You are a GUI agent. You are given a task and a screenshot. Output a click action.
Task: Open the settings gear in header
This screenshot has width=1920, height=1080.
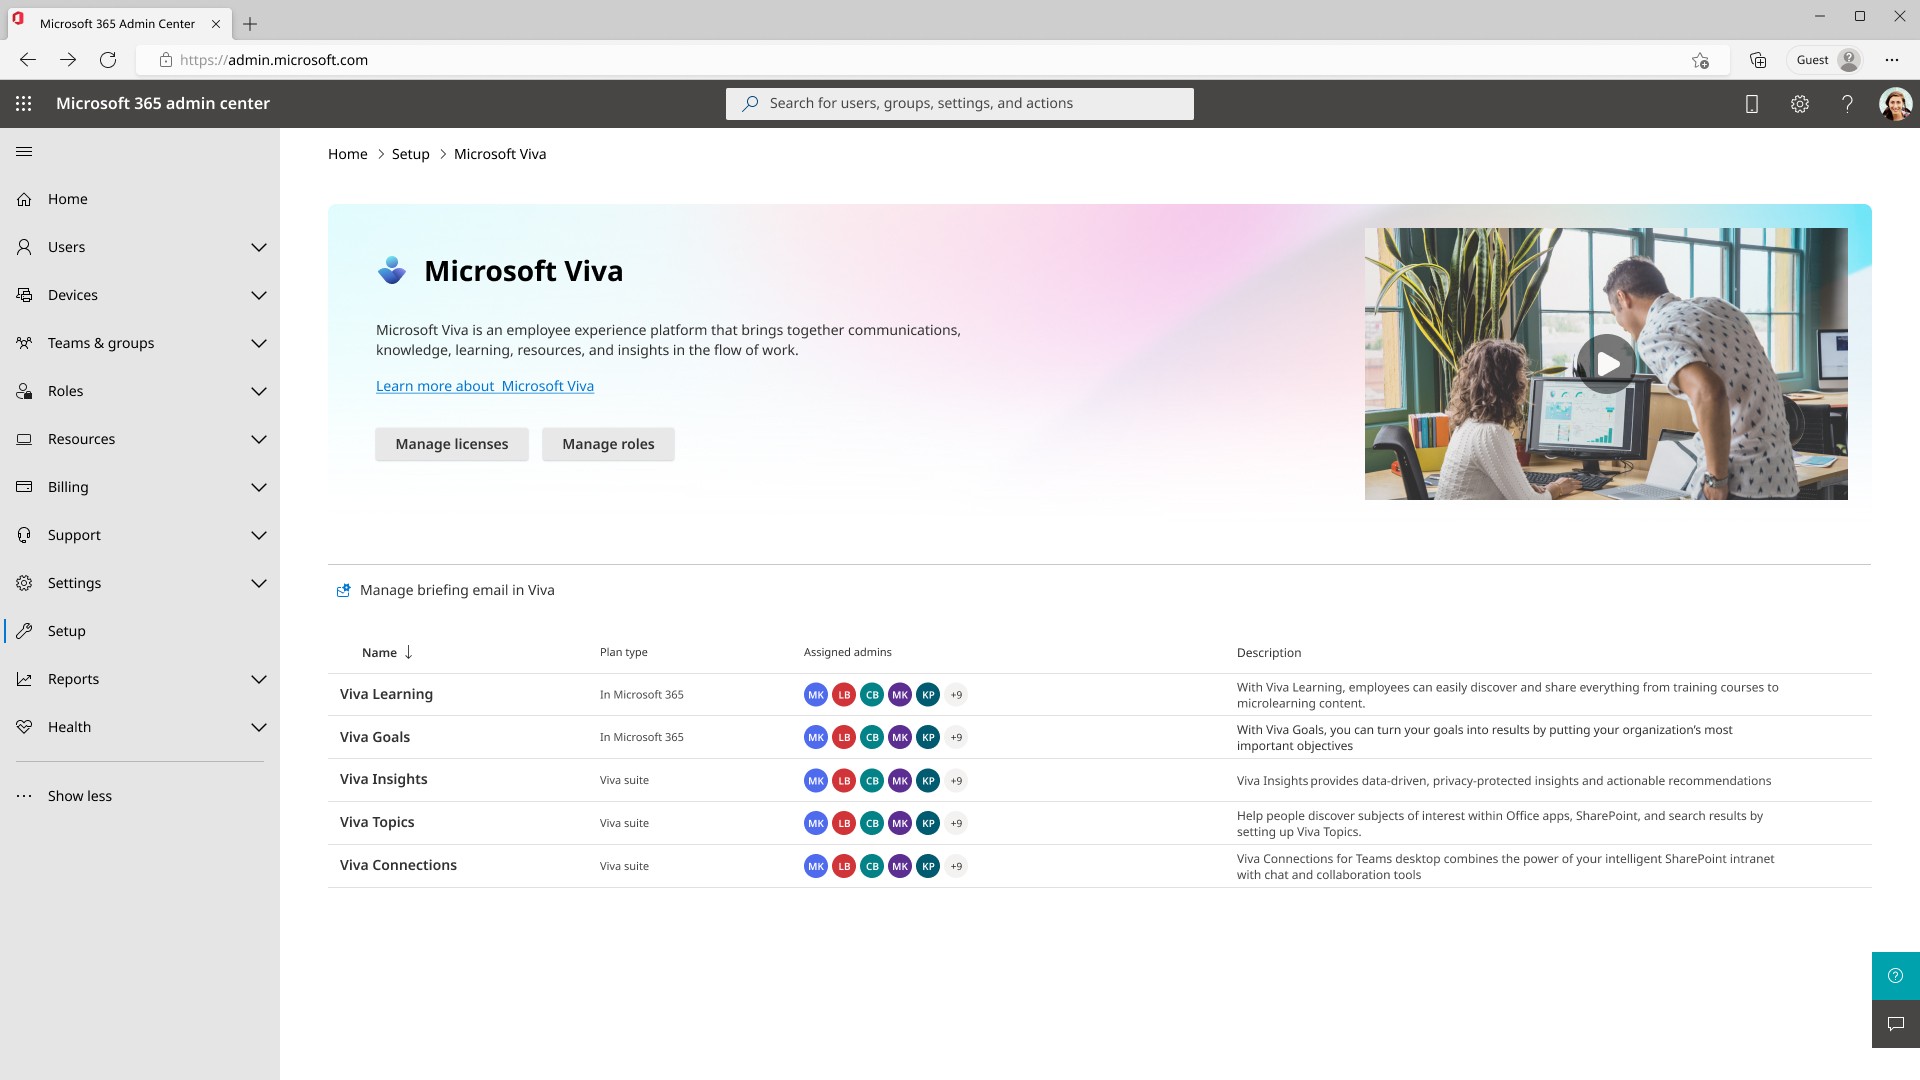click(1799, 104)
